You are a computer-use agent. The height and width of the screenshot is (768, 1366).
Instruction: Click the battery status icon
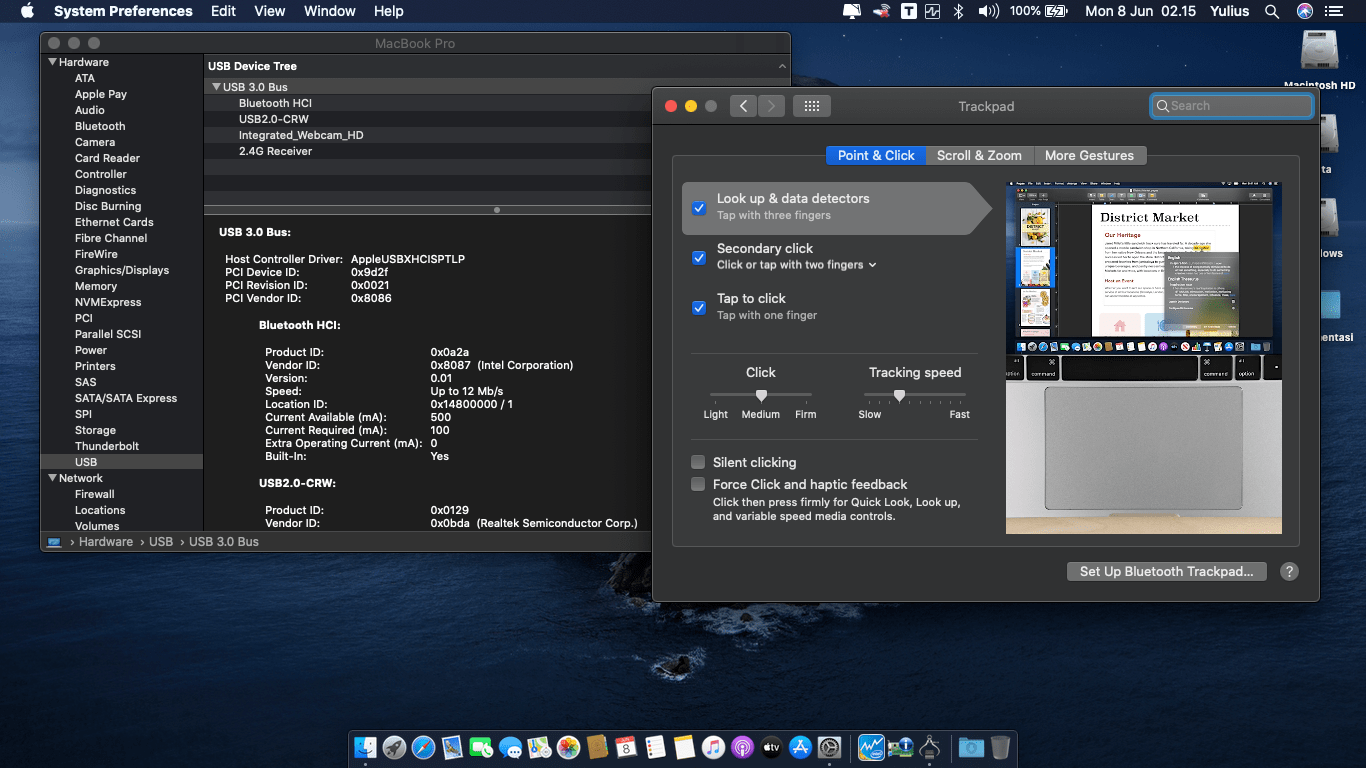point(1056,11)
